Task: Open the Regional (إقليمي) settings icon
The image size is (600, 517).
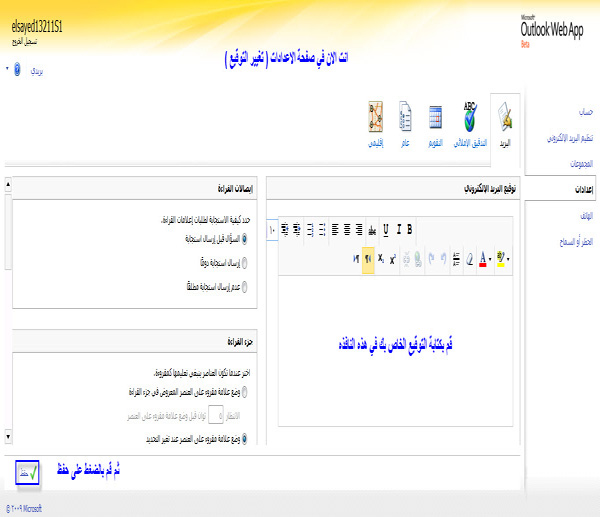Action: point(376,124)
